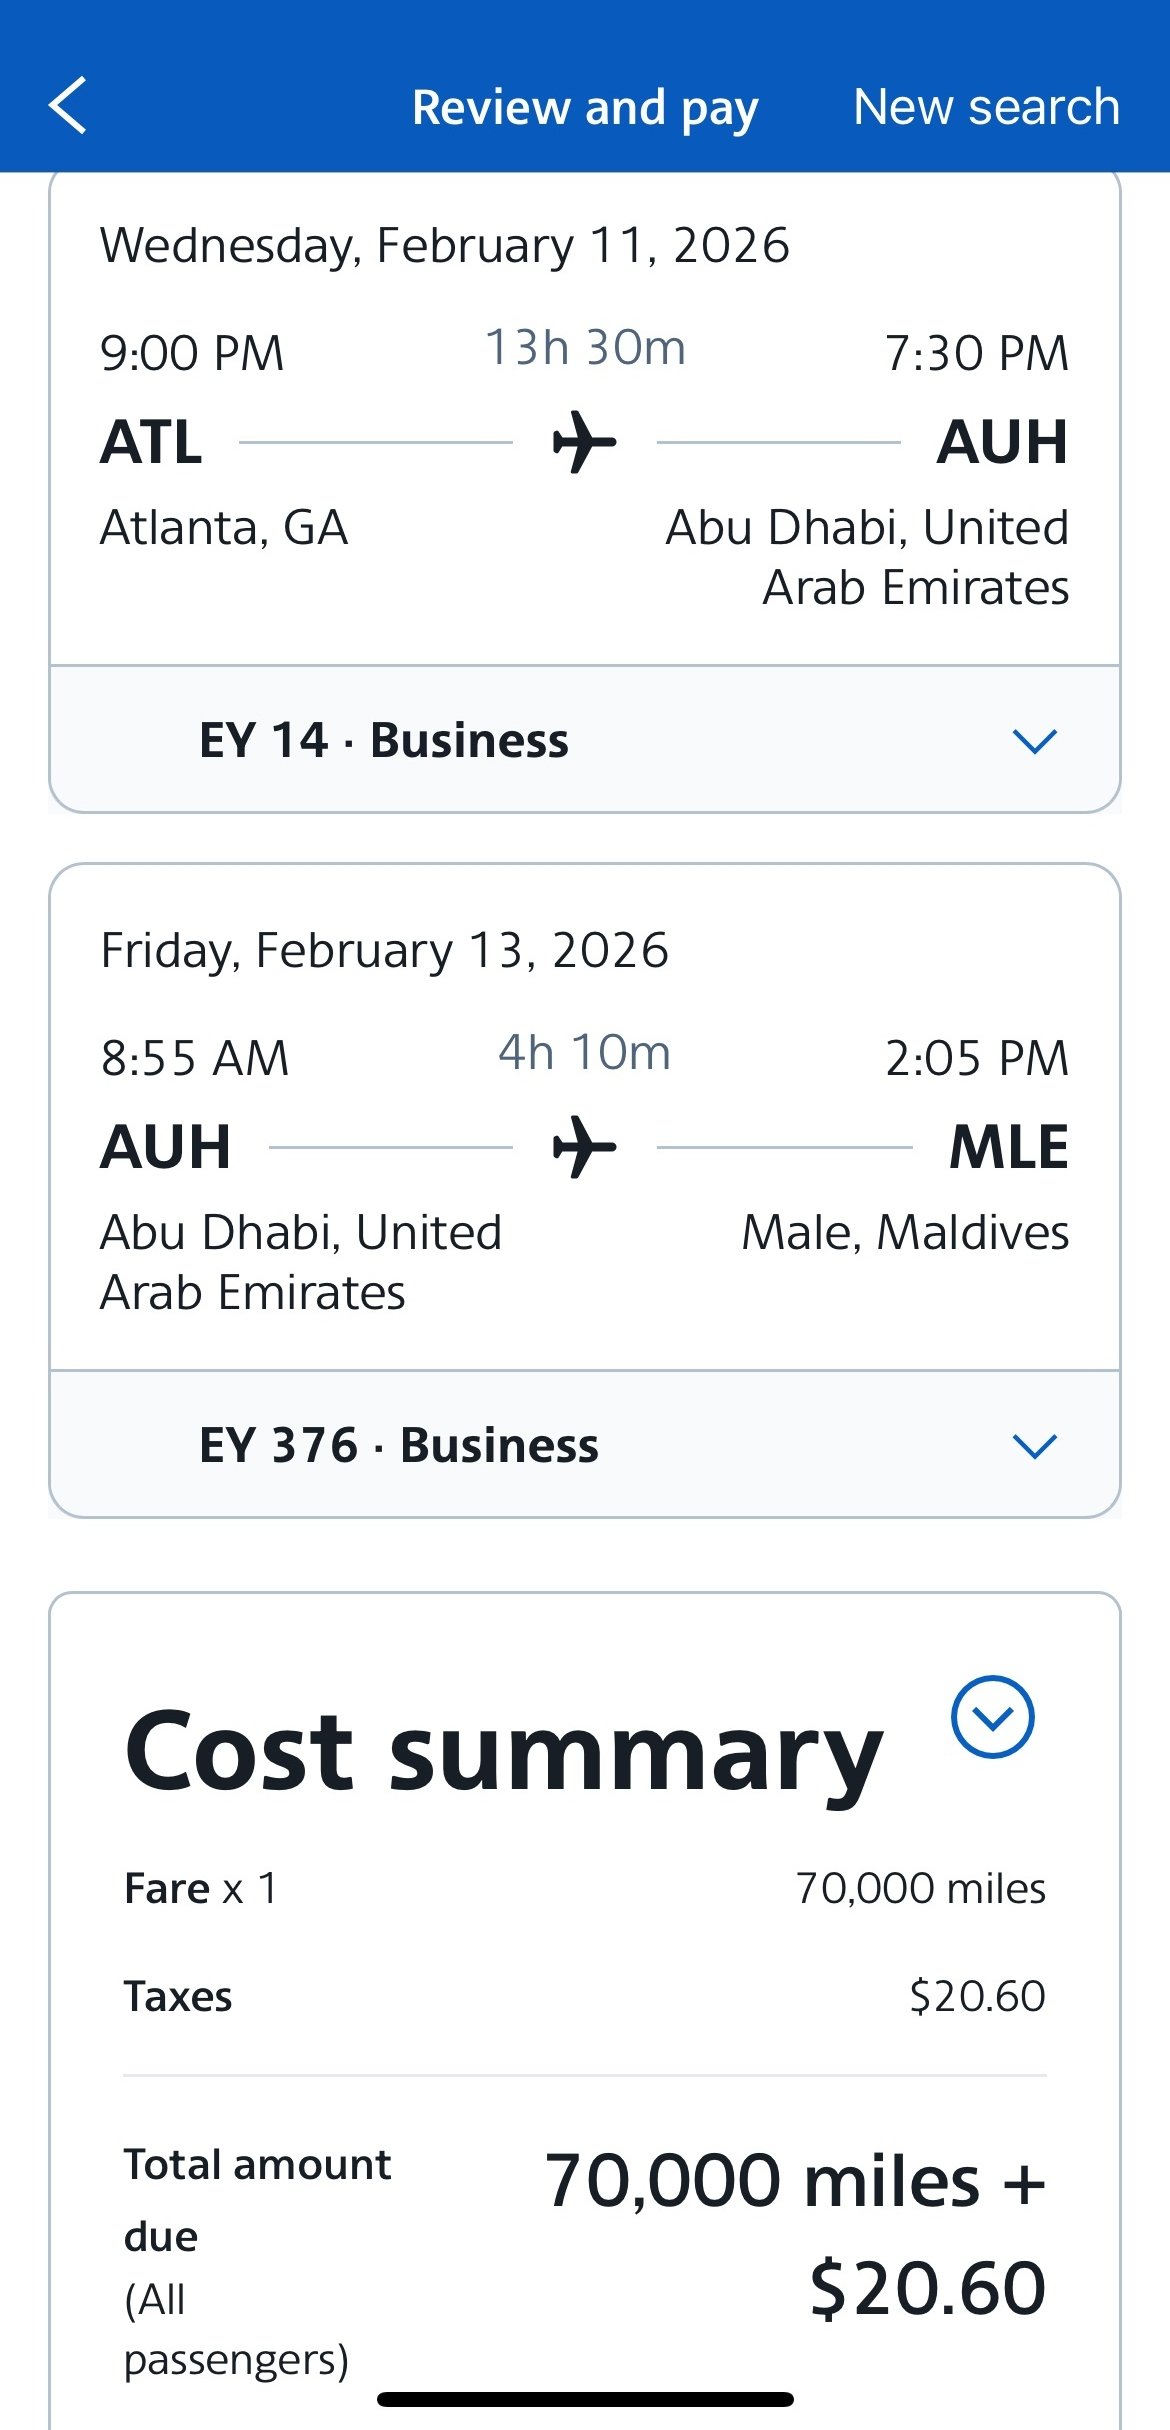This screenshot has width=1170, height=2430.
Task: Tap the Cost summary heading
Action: pyautogui.click(x=504, y=1752)
